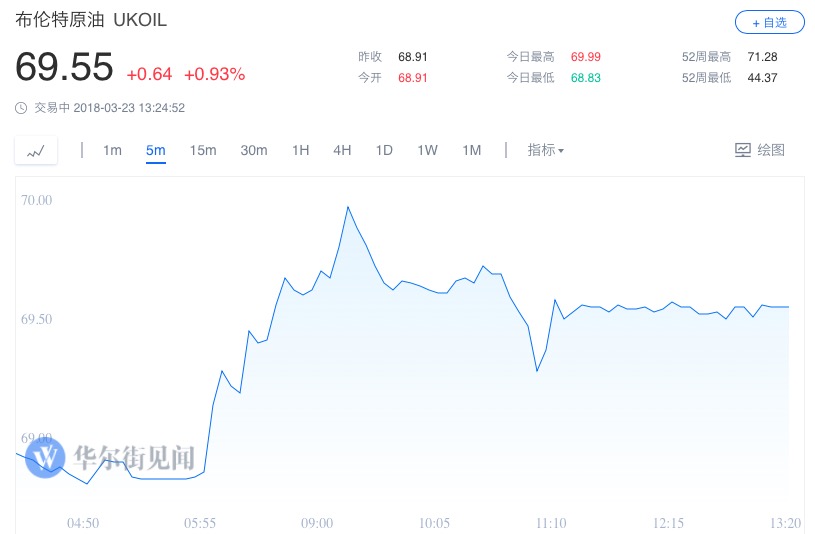Switch chart to 30m interval

pos(254,150)
